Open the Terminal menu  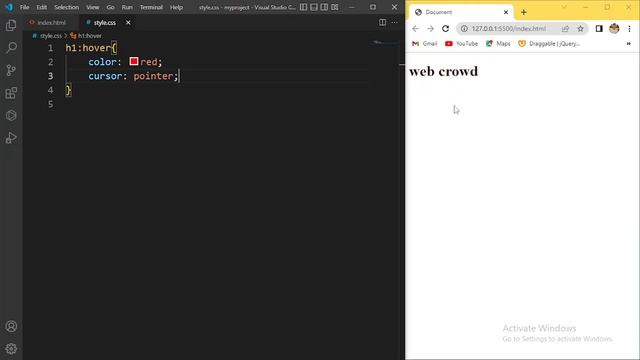151,7
